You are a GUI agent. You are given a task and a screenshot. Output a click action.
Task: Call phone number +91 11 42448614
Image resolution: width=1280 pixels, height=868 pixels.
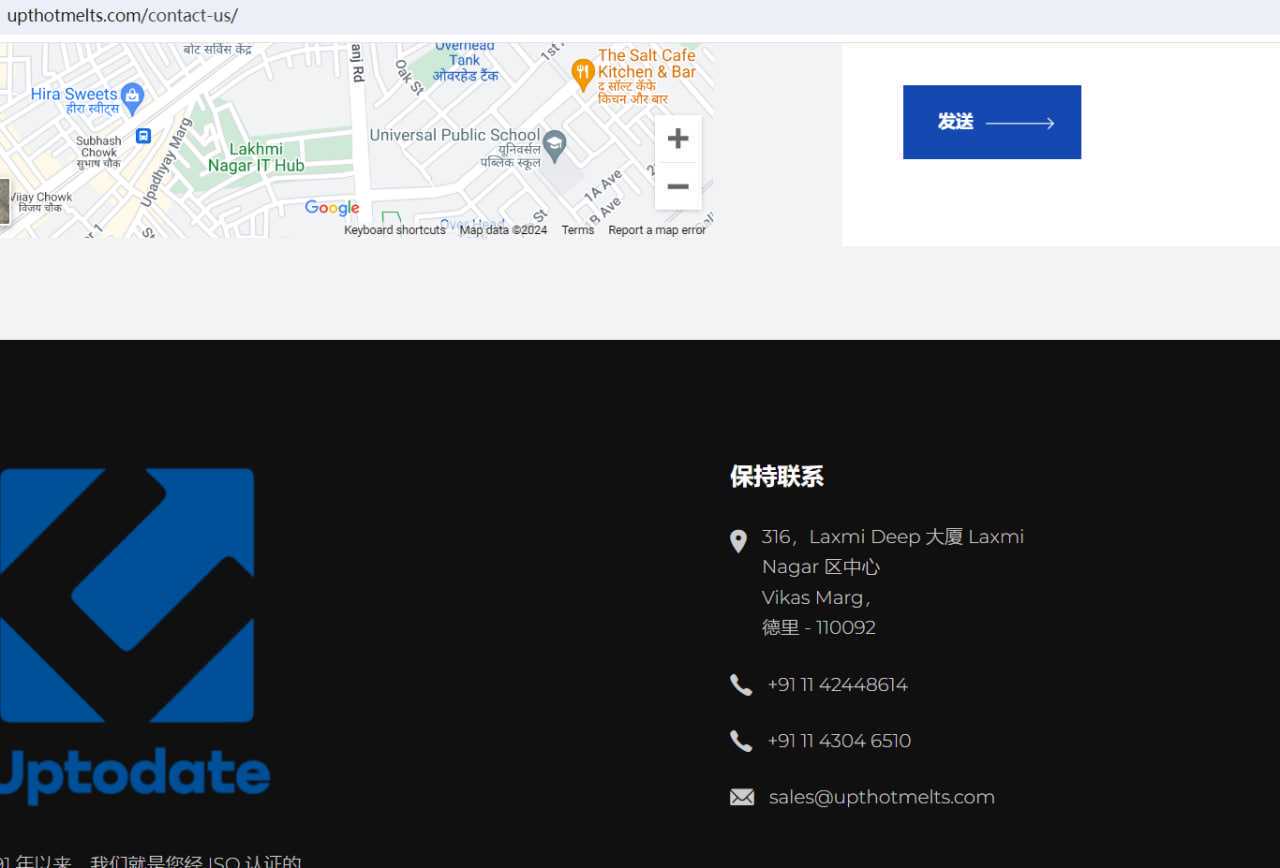point(837,685)
